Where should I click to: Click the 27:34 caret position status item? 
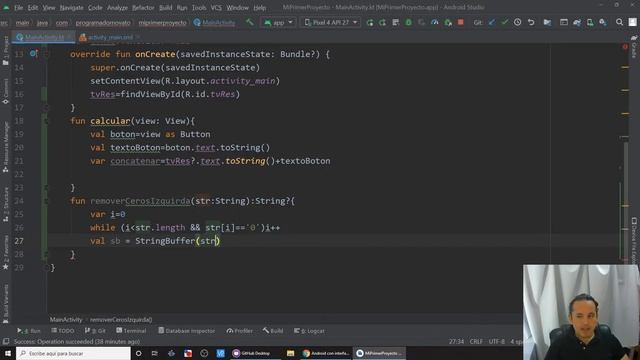456,341
